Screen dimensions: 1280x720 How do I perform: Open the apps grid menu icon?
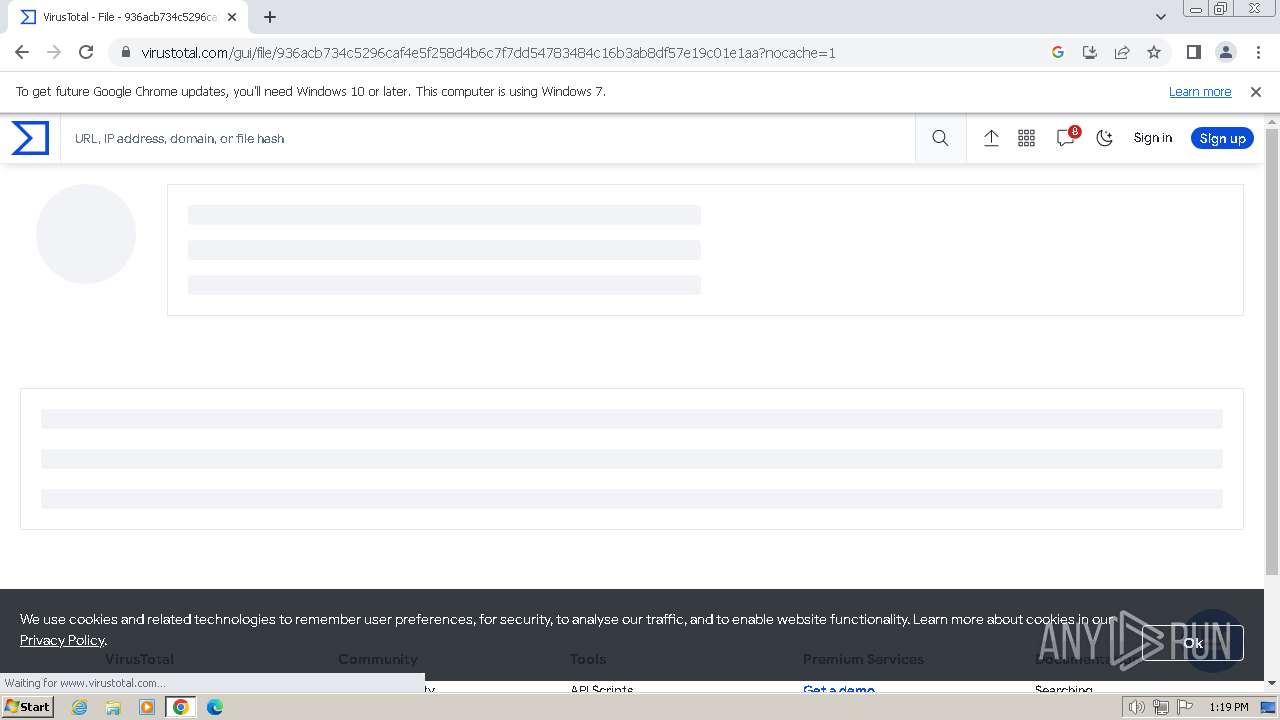1026,138
